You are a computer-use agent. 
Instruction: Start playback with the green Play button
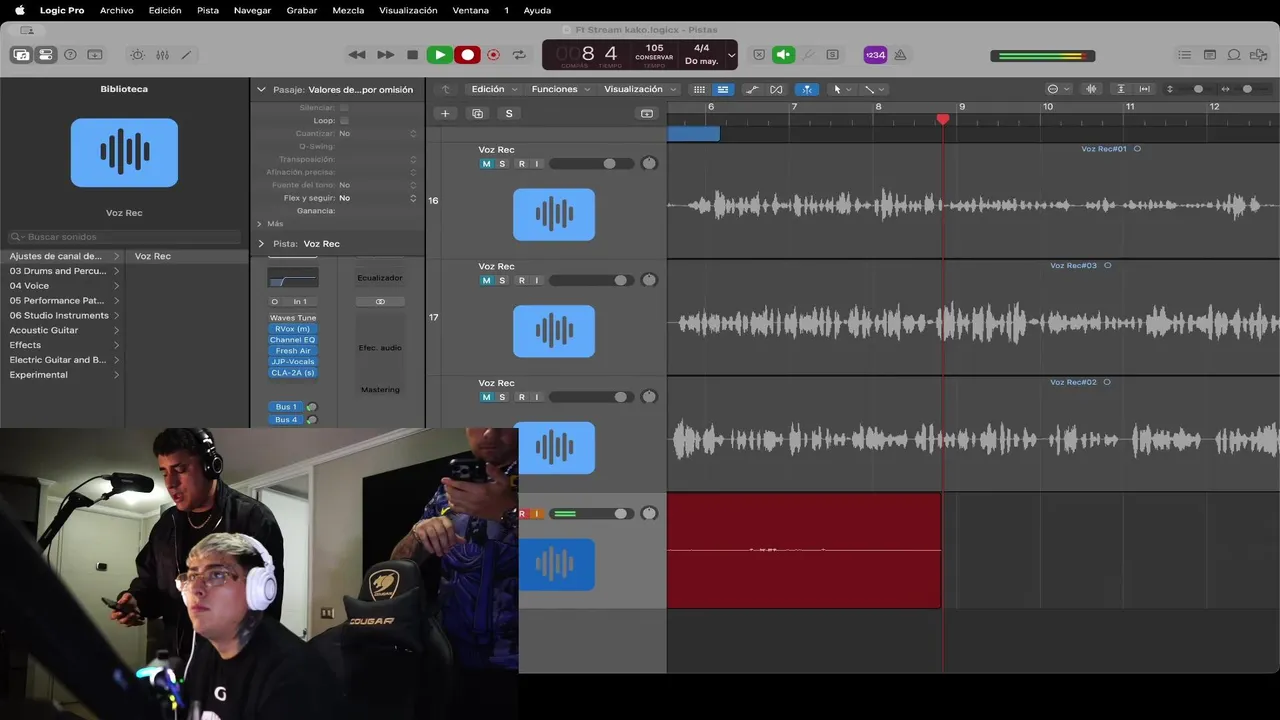tap(439, 55)
